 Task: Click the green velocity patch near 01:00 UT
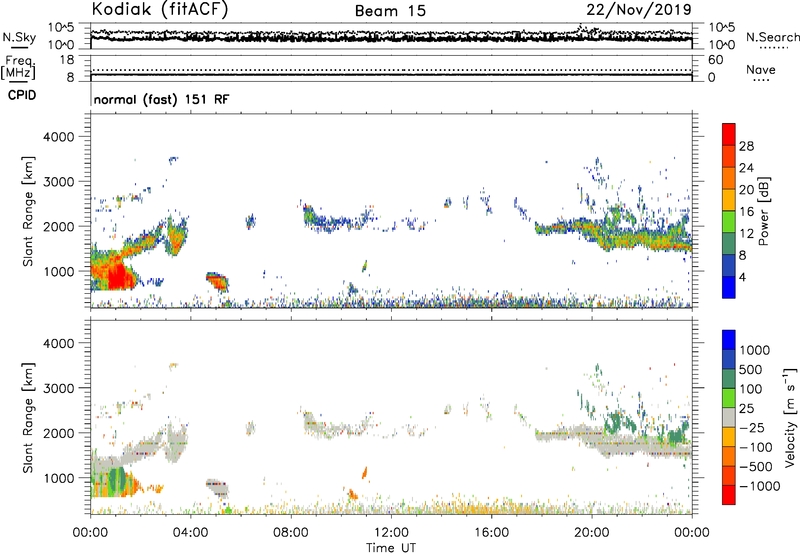tap(117, 480)
